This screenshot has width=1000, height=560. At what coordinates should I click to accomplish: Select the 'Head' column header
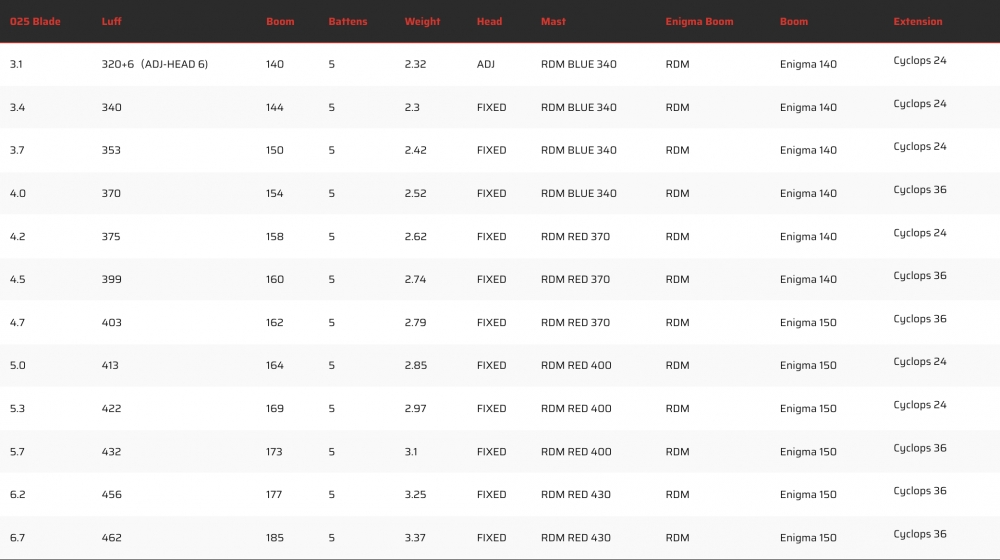coord(489,21)
